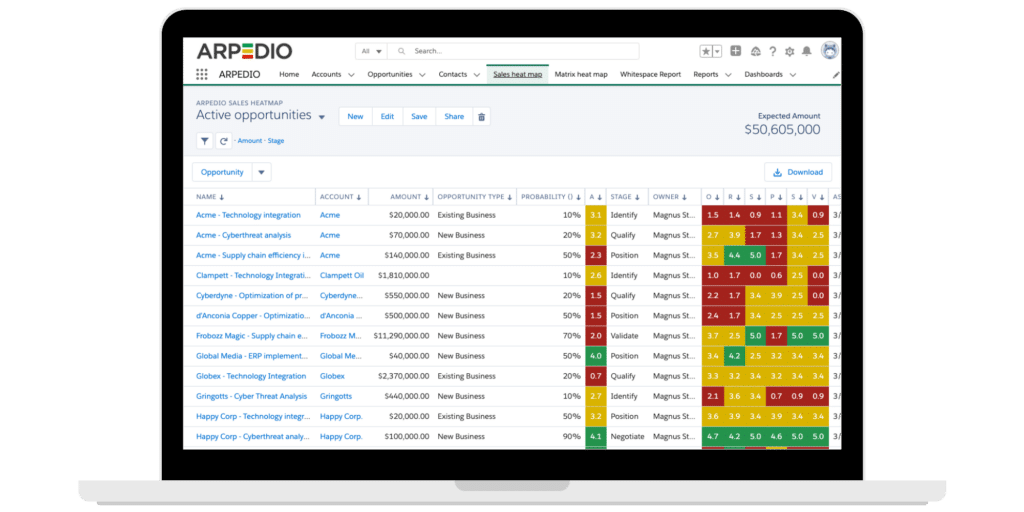Open the Accounts tab
Viewport: 1024px width, 512px height.
pos(327,74)
